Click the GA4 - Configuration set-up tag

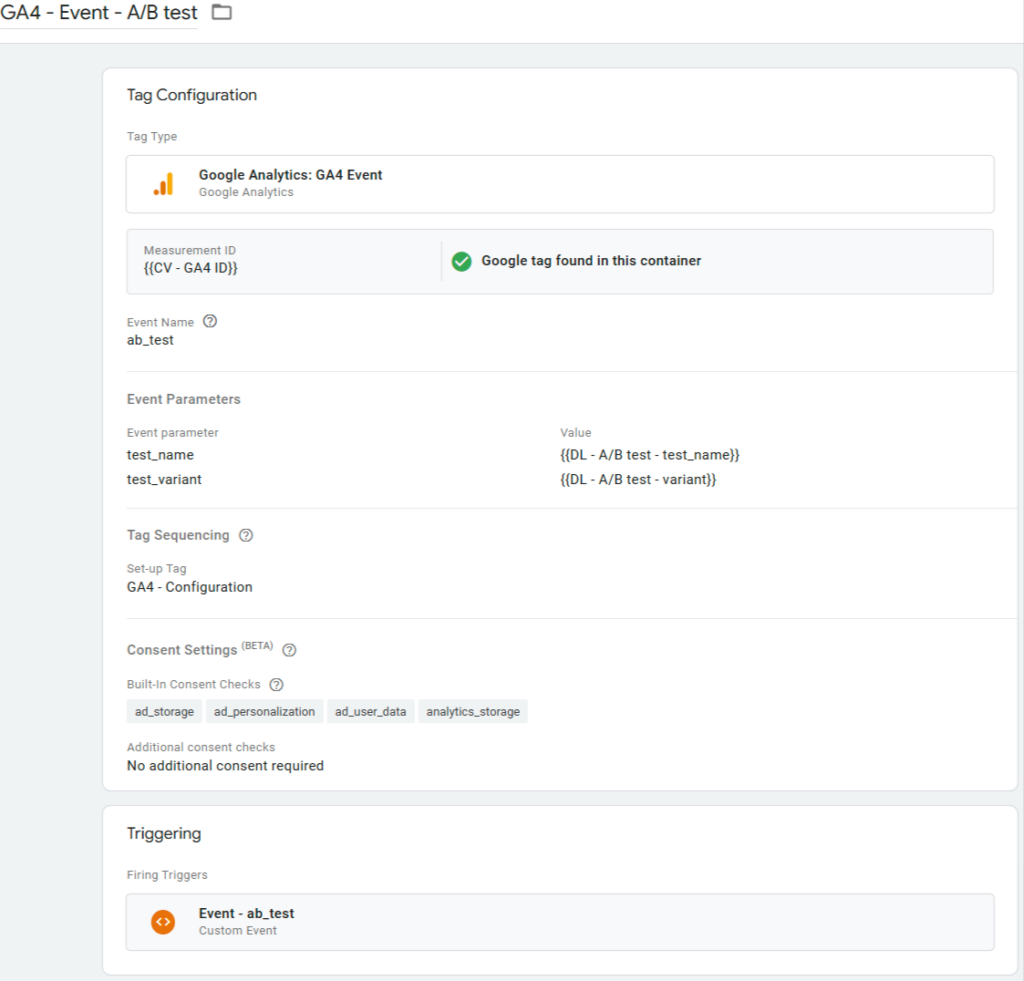click(189, 587)
